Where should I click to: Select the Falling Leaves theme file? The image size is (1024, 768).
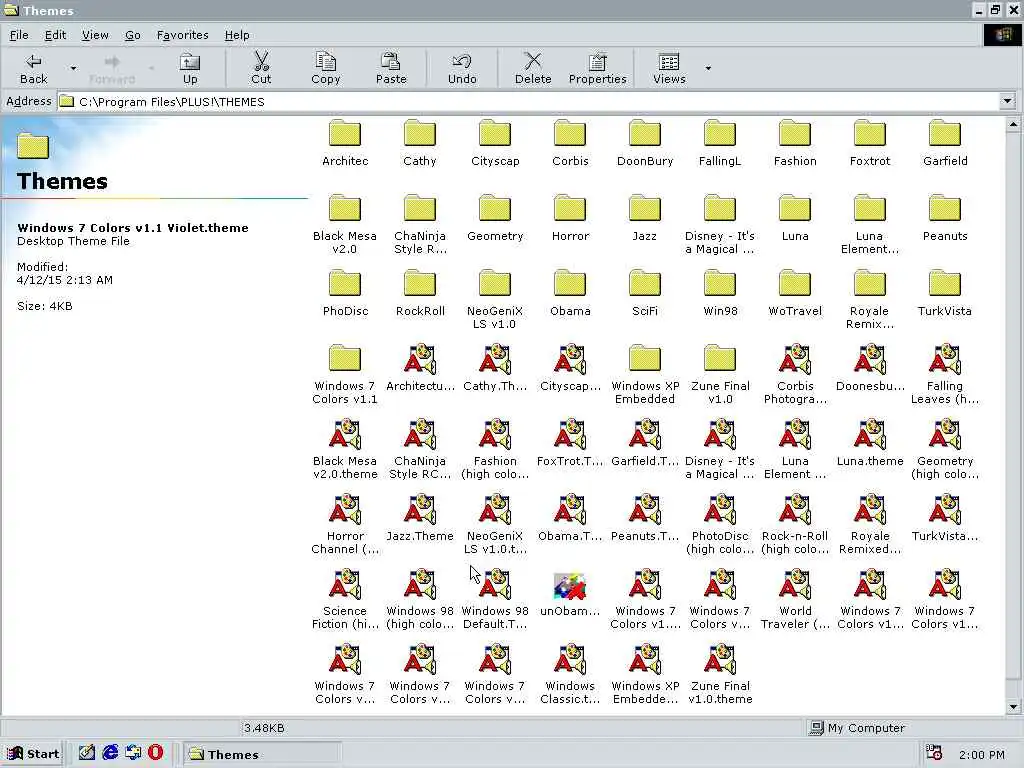(945, 375)
